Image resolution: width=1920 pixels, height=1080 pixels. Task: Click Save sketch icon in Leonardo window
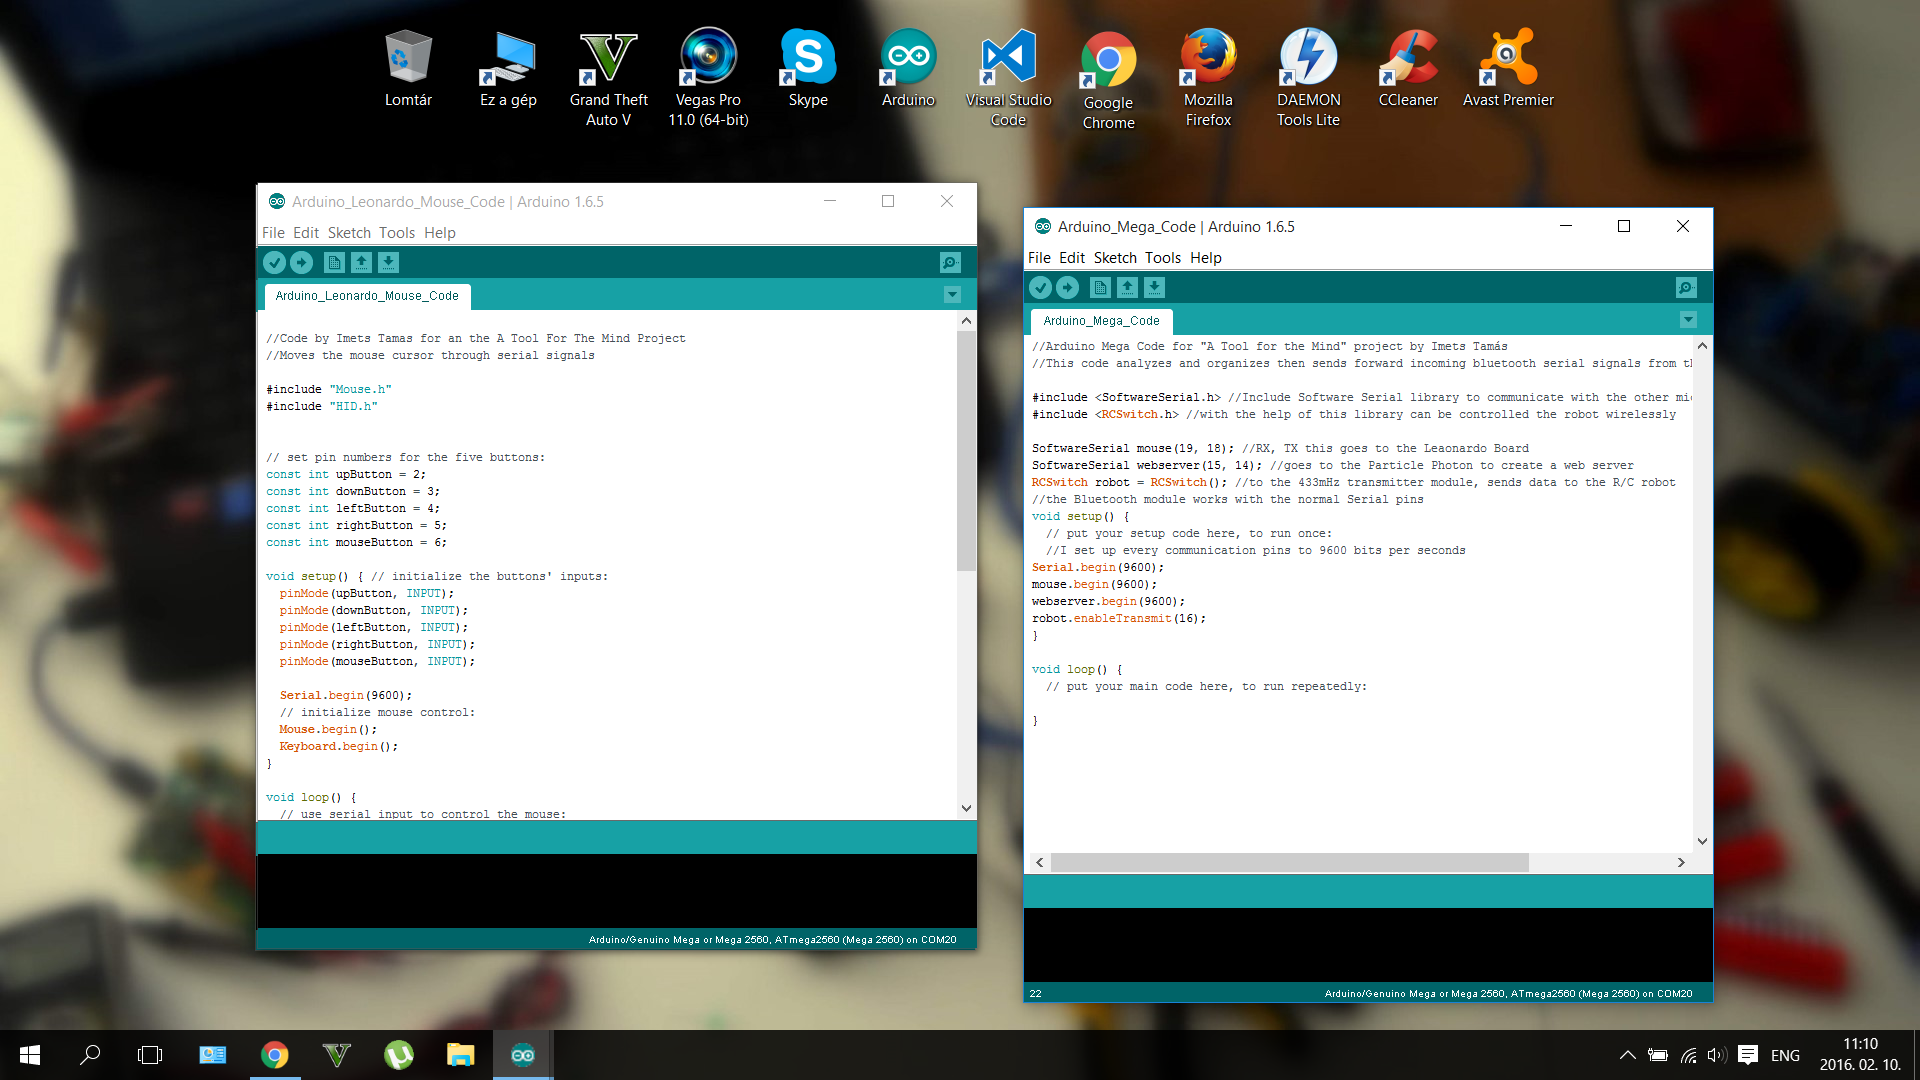pyautogui.click(x=389, y=263)
